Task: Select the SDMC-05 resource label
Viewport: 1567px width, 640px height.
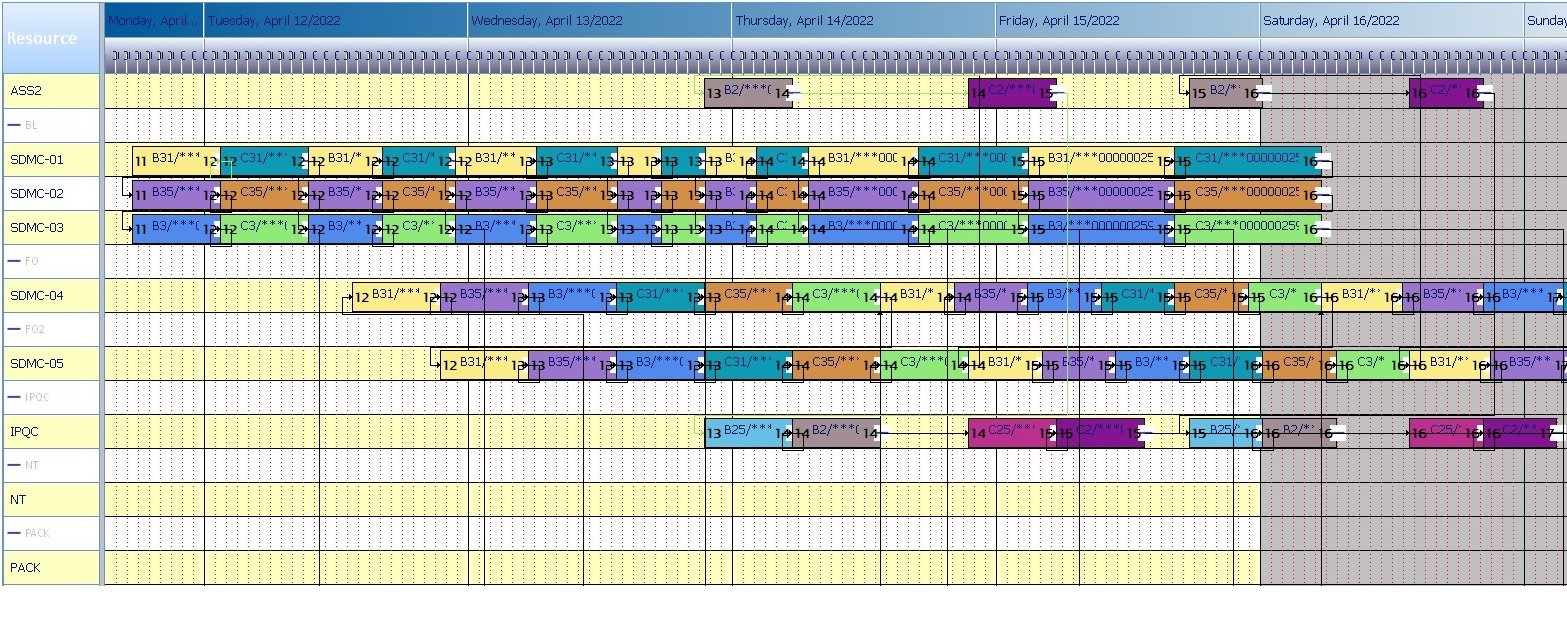Action: point(36,363)
